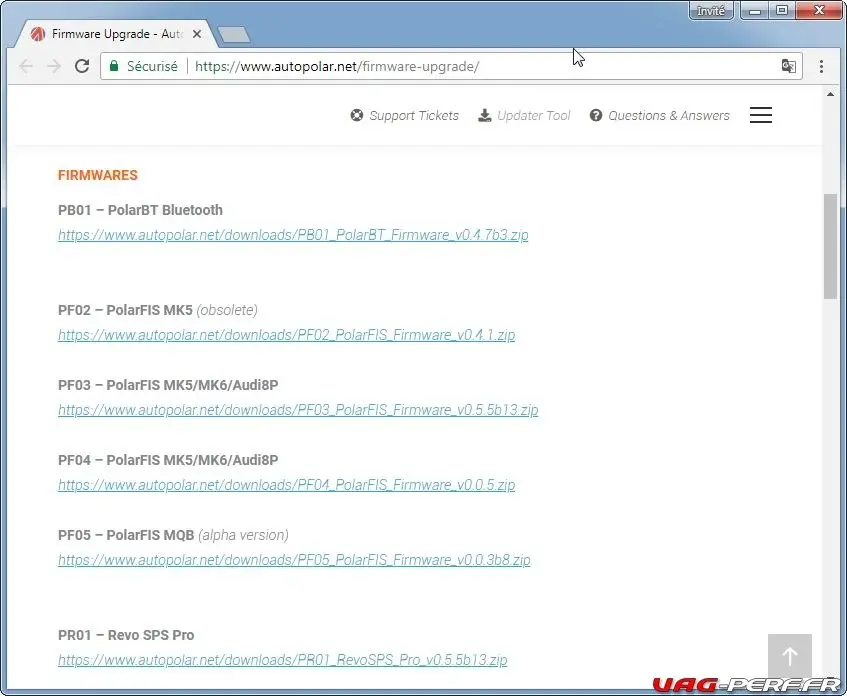
Task: Select the Firmware Upgrade tab
Action: coord(116,34)
